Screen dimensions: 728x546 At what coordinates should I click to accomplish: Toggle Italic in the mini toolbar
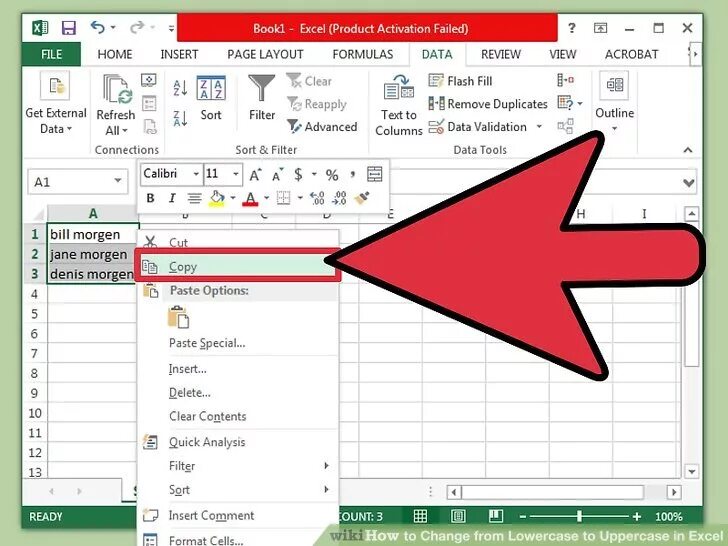pos(172,198)
